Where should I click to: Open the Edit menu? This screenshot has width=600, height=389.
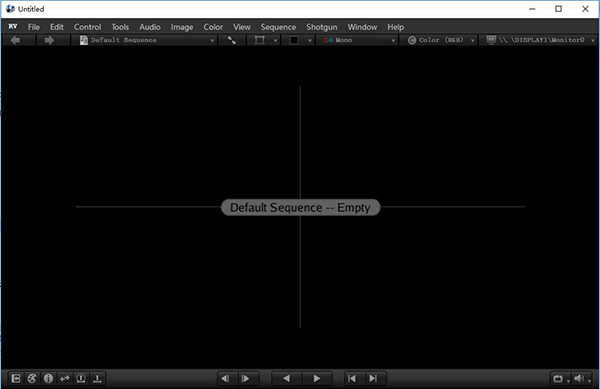[x=57, y=27]
